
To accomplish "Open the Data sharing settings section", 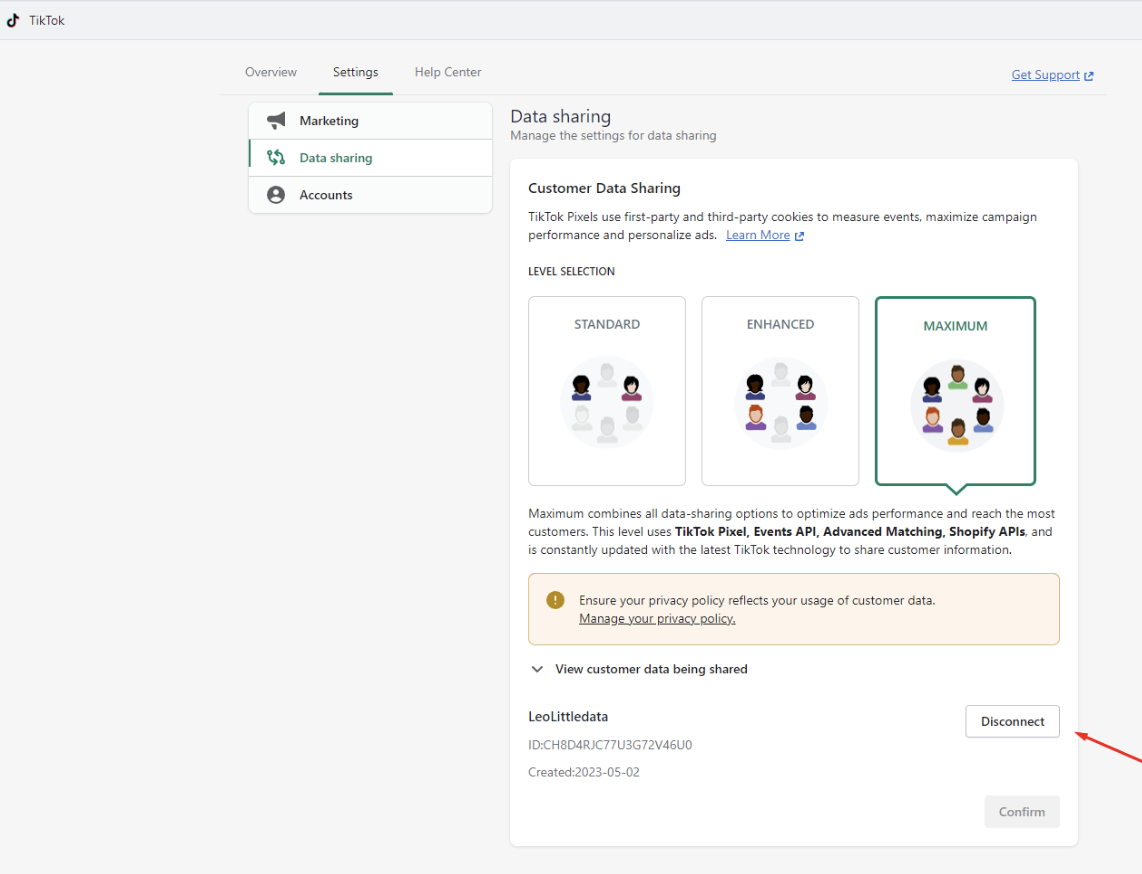I will (x=371, y=158).
